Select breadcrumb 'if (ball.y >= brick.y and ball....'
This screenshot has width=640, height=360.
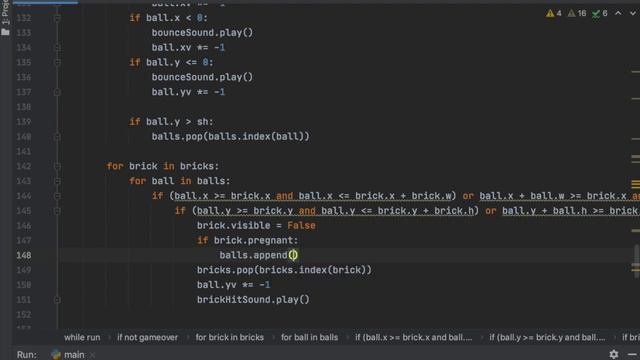(x=547, y=337)
